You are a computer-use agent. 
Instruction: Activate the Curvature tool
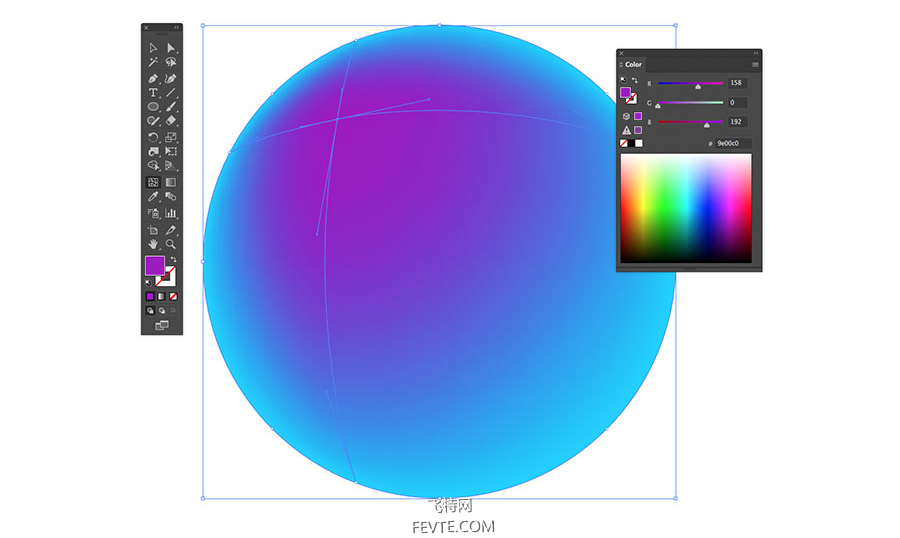170,79
